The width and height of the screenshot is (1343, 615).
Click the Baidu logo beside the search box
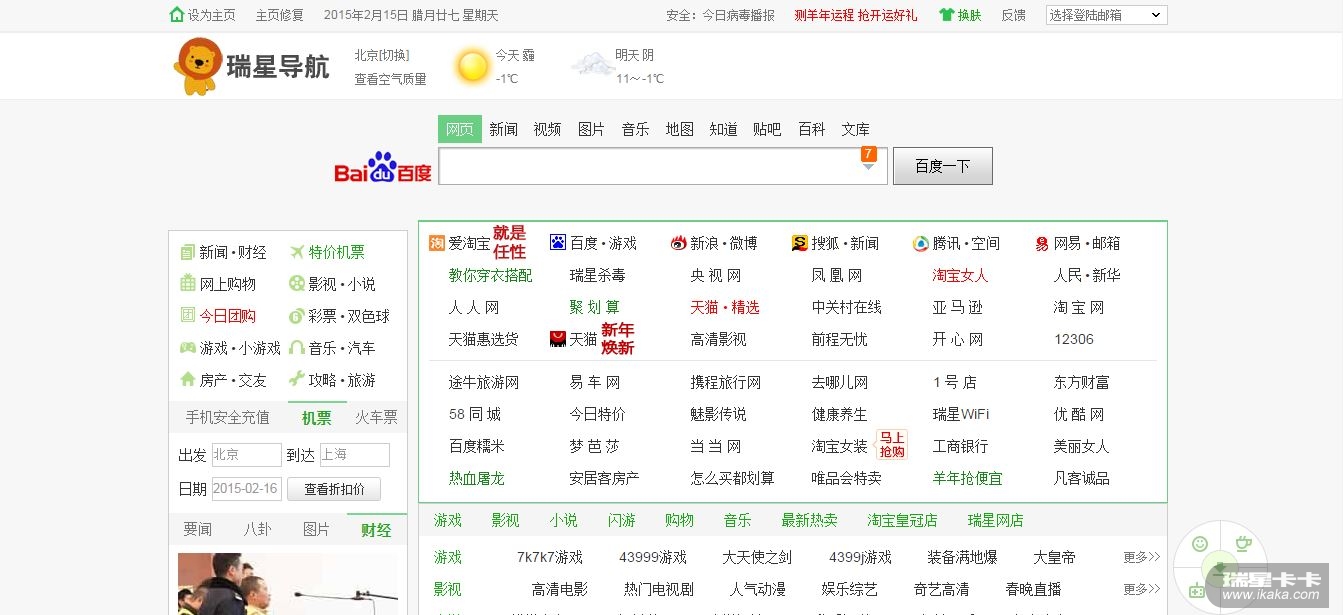tap(383, 167)
